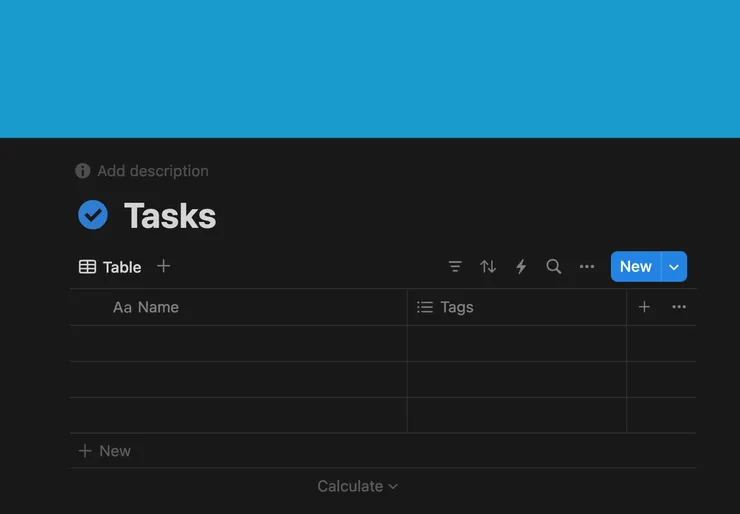The image size is (740, 514).
Task: Open the Calculate dropdown
Action: 357,486
